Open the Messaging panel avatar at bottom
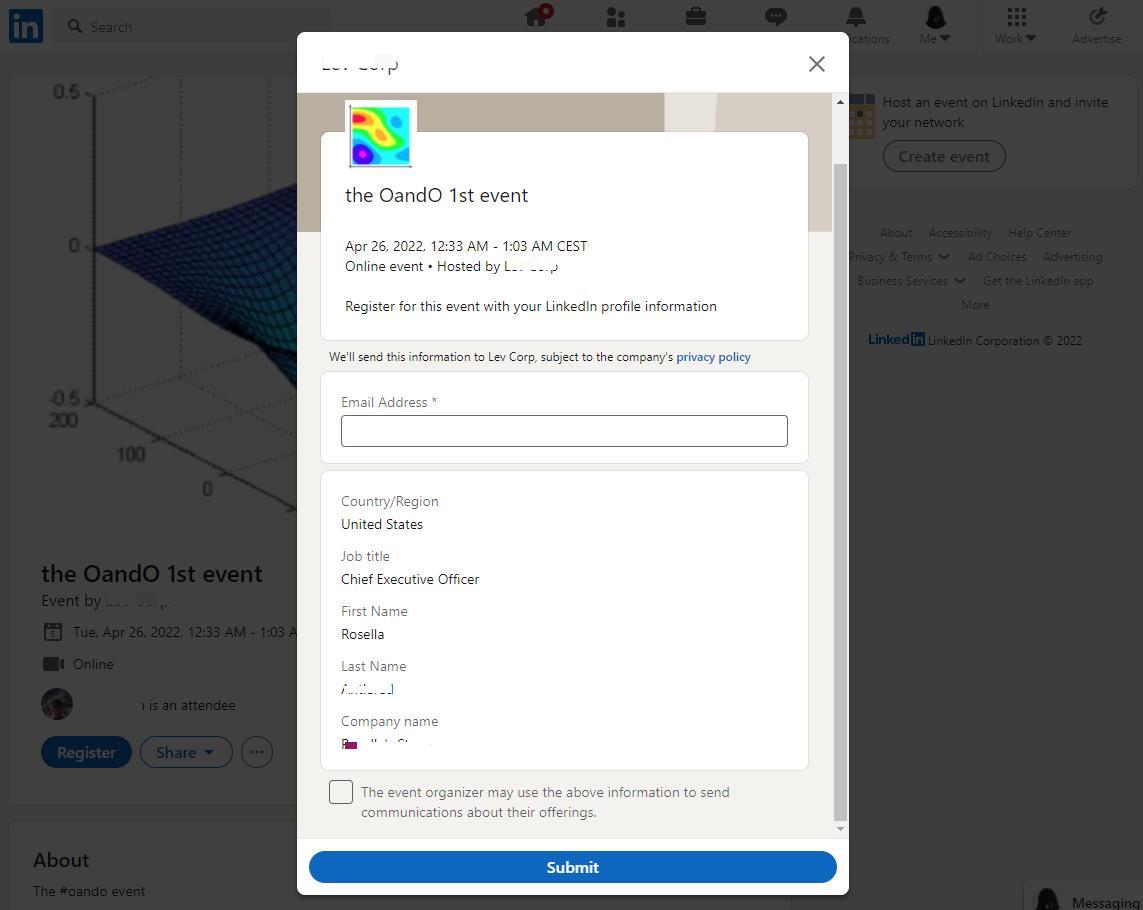The width and height of the screenshot is (1143, 910). tap(1047, 900)
